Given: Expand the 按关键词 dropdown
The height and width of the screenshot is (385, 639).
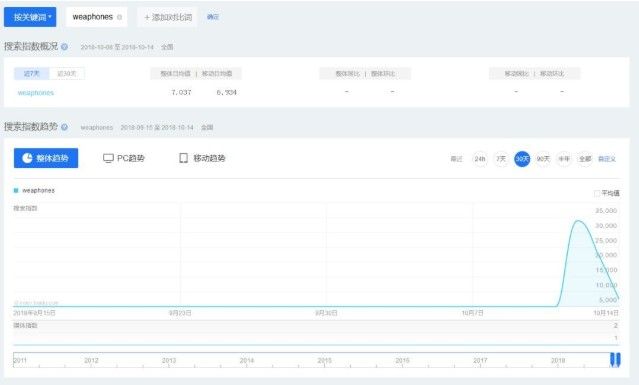Looking at the screenshot, I should pyautogui.click(x=30, y=17).
